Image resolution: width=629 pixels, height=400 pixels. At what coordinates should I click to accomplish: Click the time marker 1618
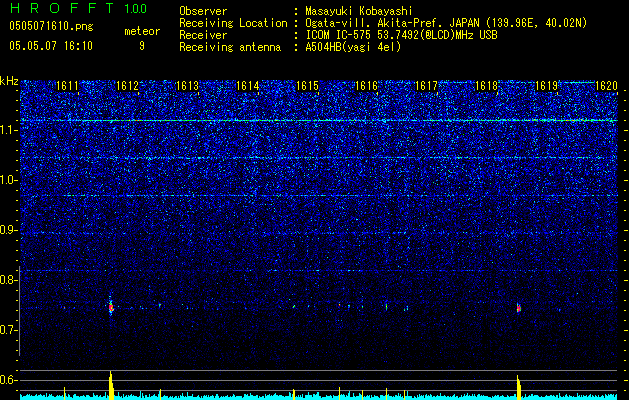pos(486,86)
